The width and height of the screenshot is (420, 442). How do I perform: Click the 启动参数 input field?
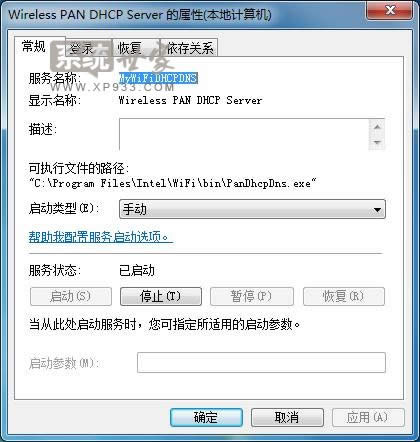(x=261, y=363)
